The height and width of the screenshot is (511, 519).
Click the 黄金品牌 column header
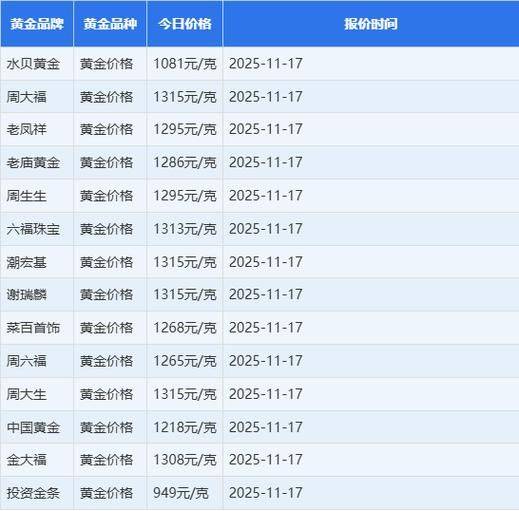pos(37,24)
